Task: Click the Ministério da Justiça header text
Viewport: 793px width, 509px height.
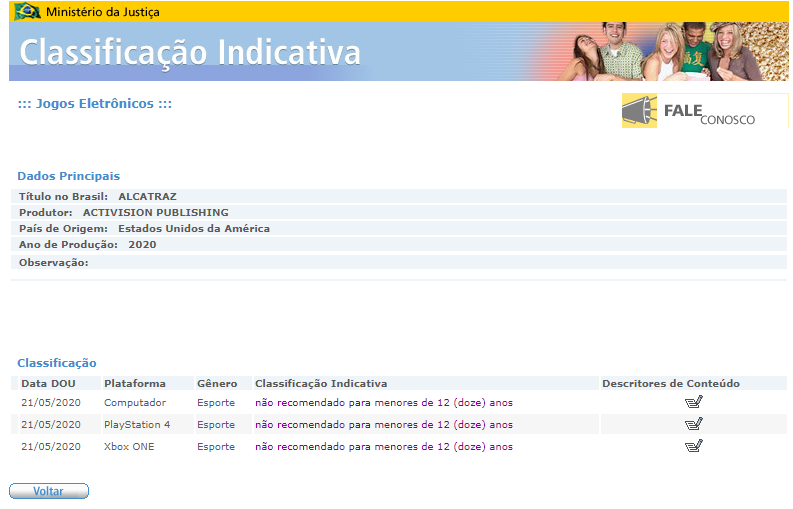Action: pos(103,12)
